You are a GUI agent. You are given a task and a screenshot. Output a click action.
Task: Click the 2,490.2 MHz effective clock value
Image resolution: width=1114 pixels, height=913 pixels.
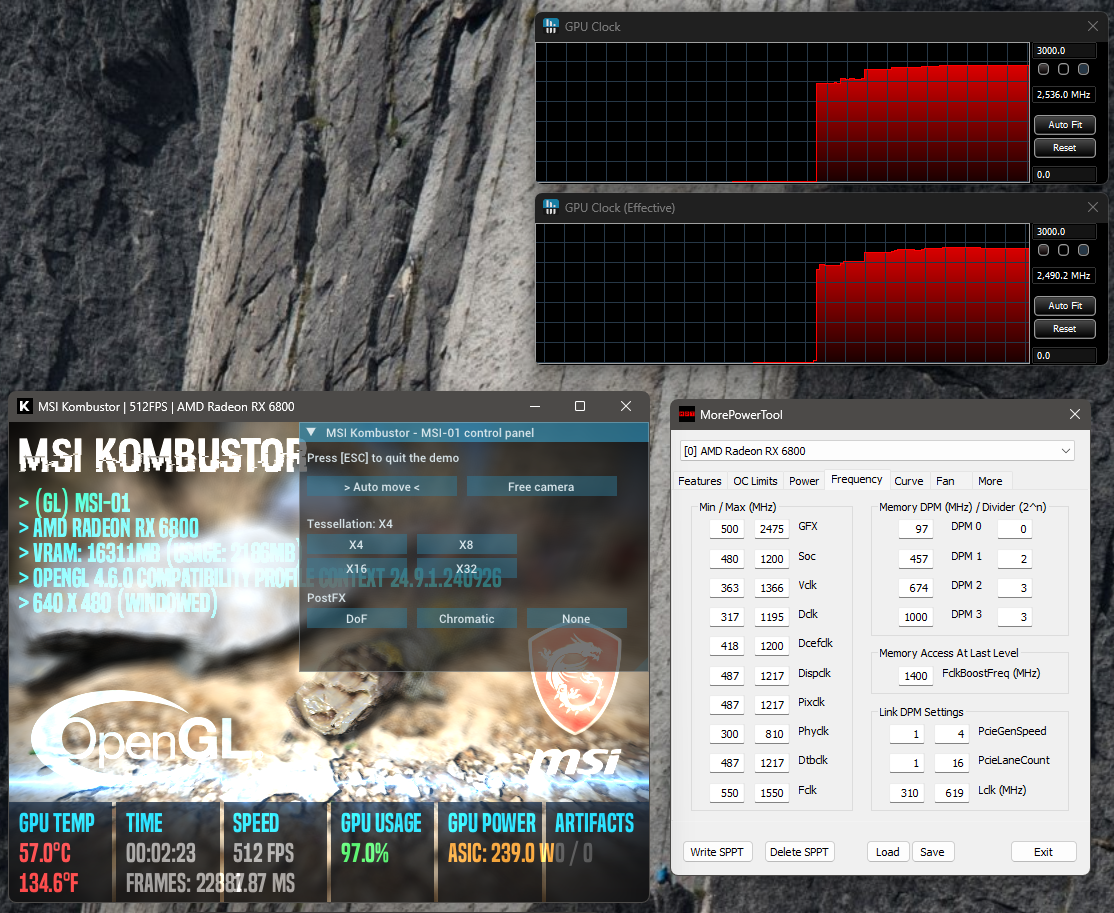click(1064, 276)
